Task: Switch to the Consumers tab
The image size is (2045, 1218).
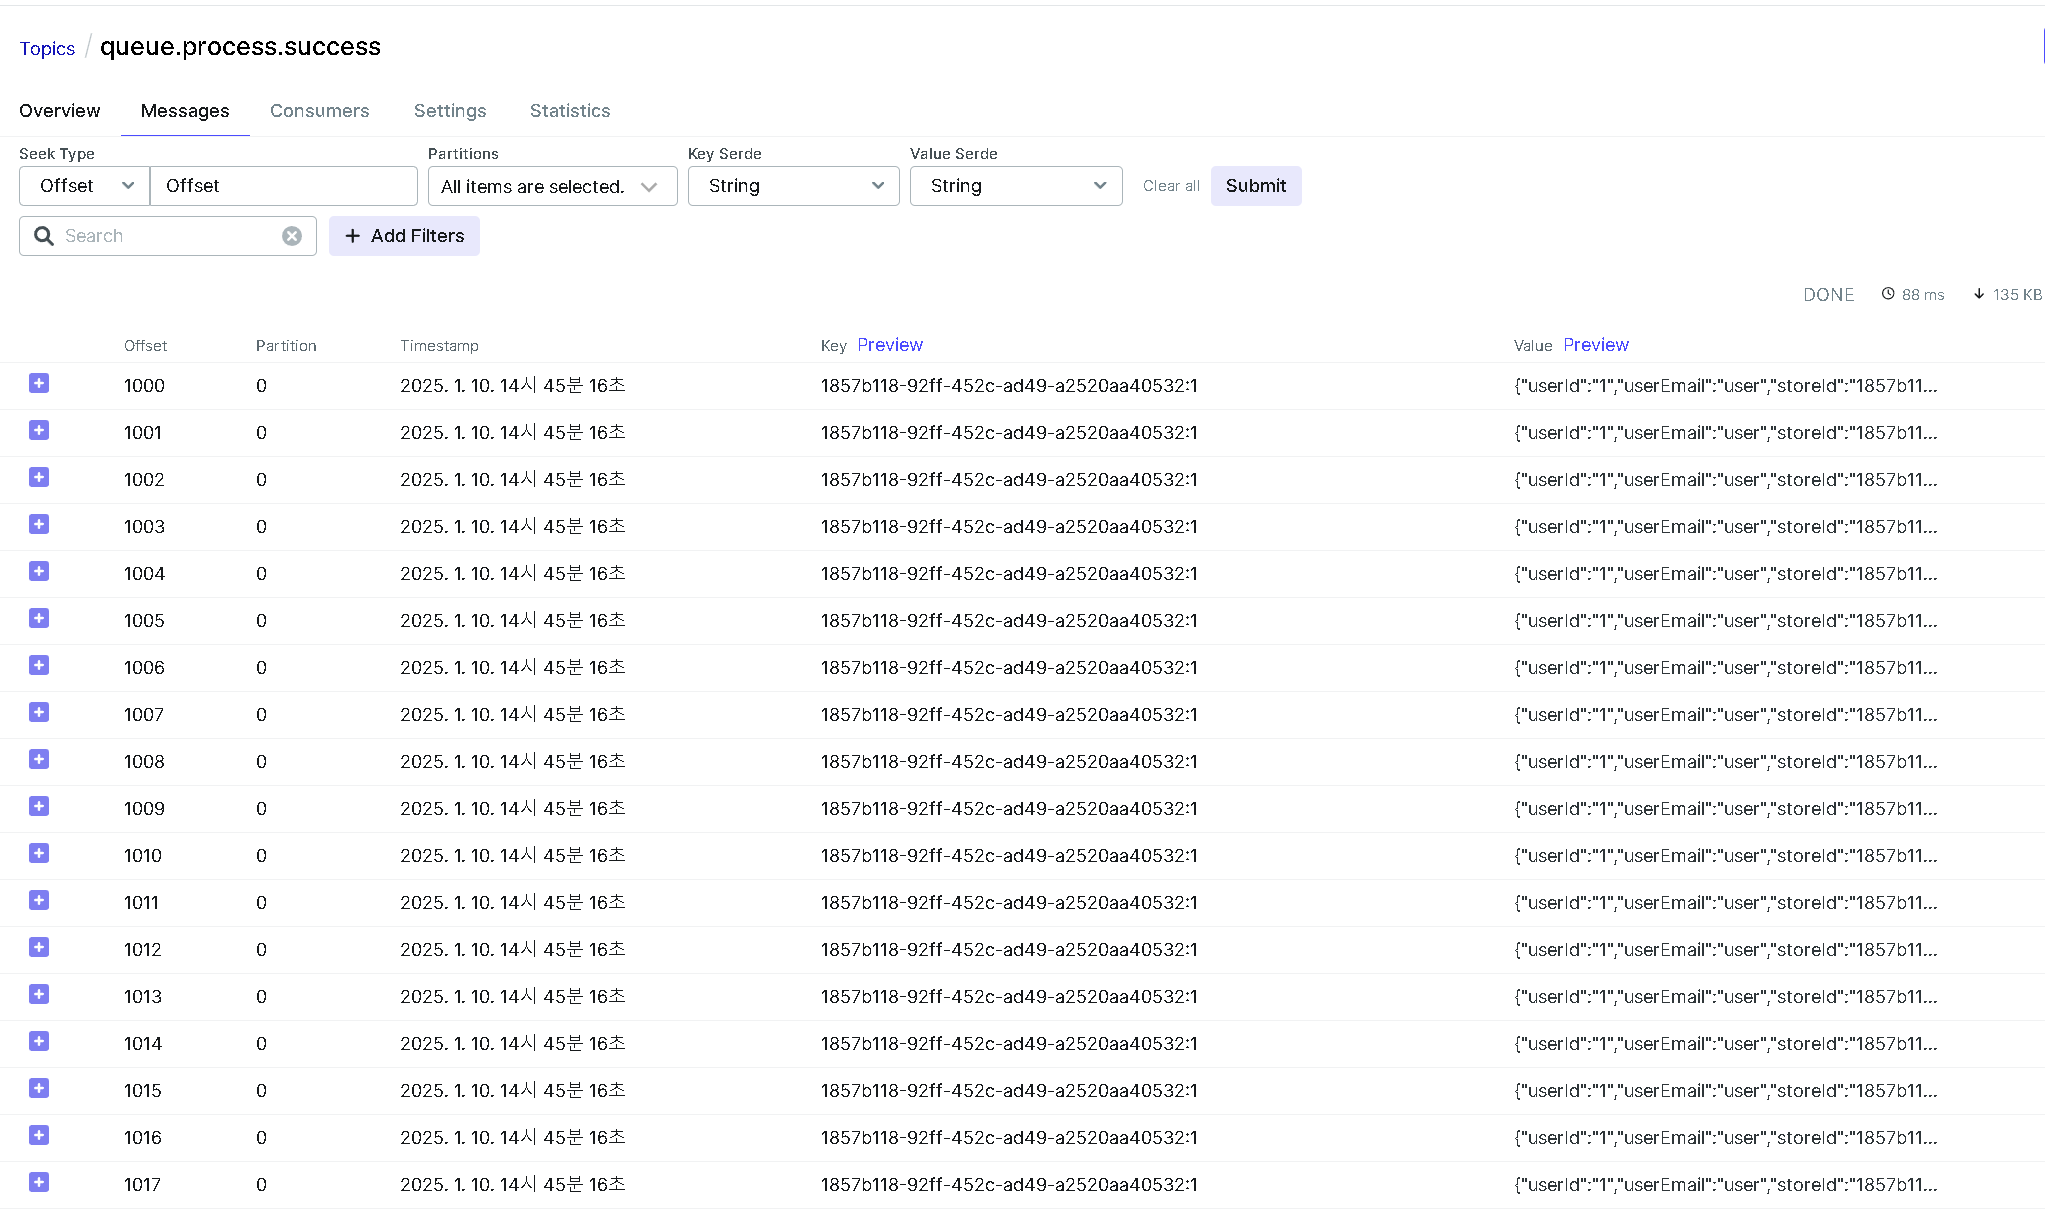Action: point(319,111)
